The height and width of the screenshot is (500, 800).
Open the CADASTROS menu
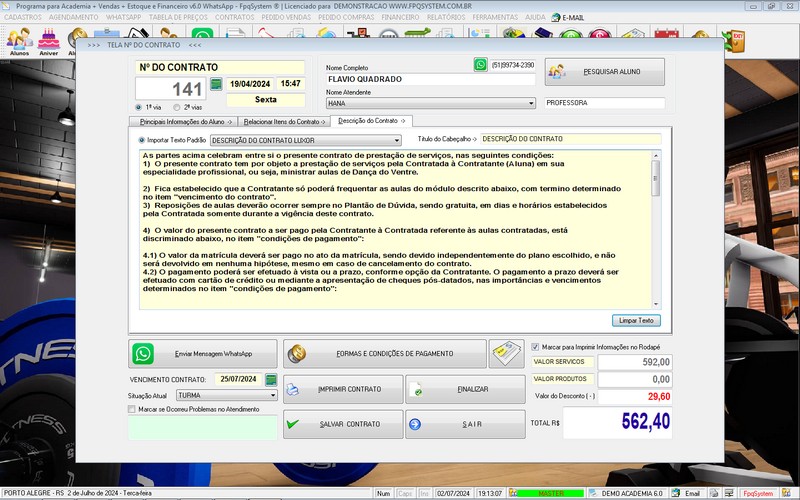pos(22,17)
